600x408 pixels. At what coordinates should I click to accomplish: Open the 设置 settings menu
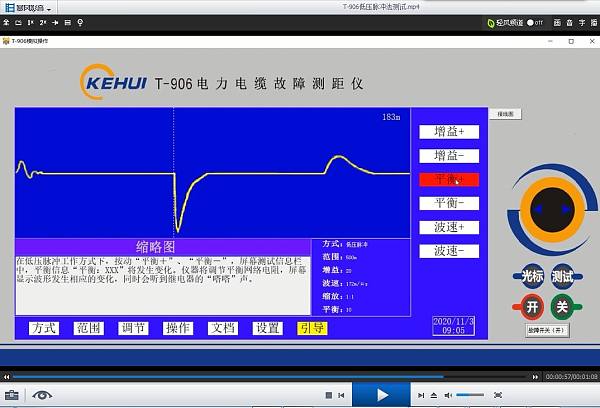coord(267,328)
